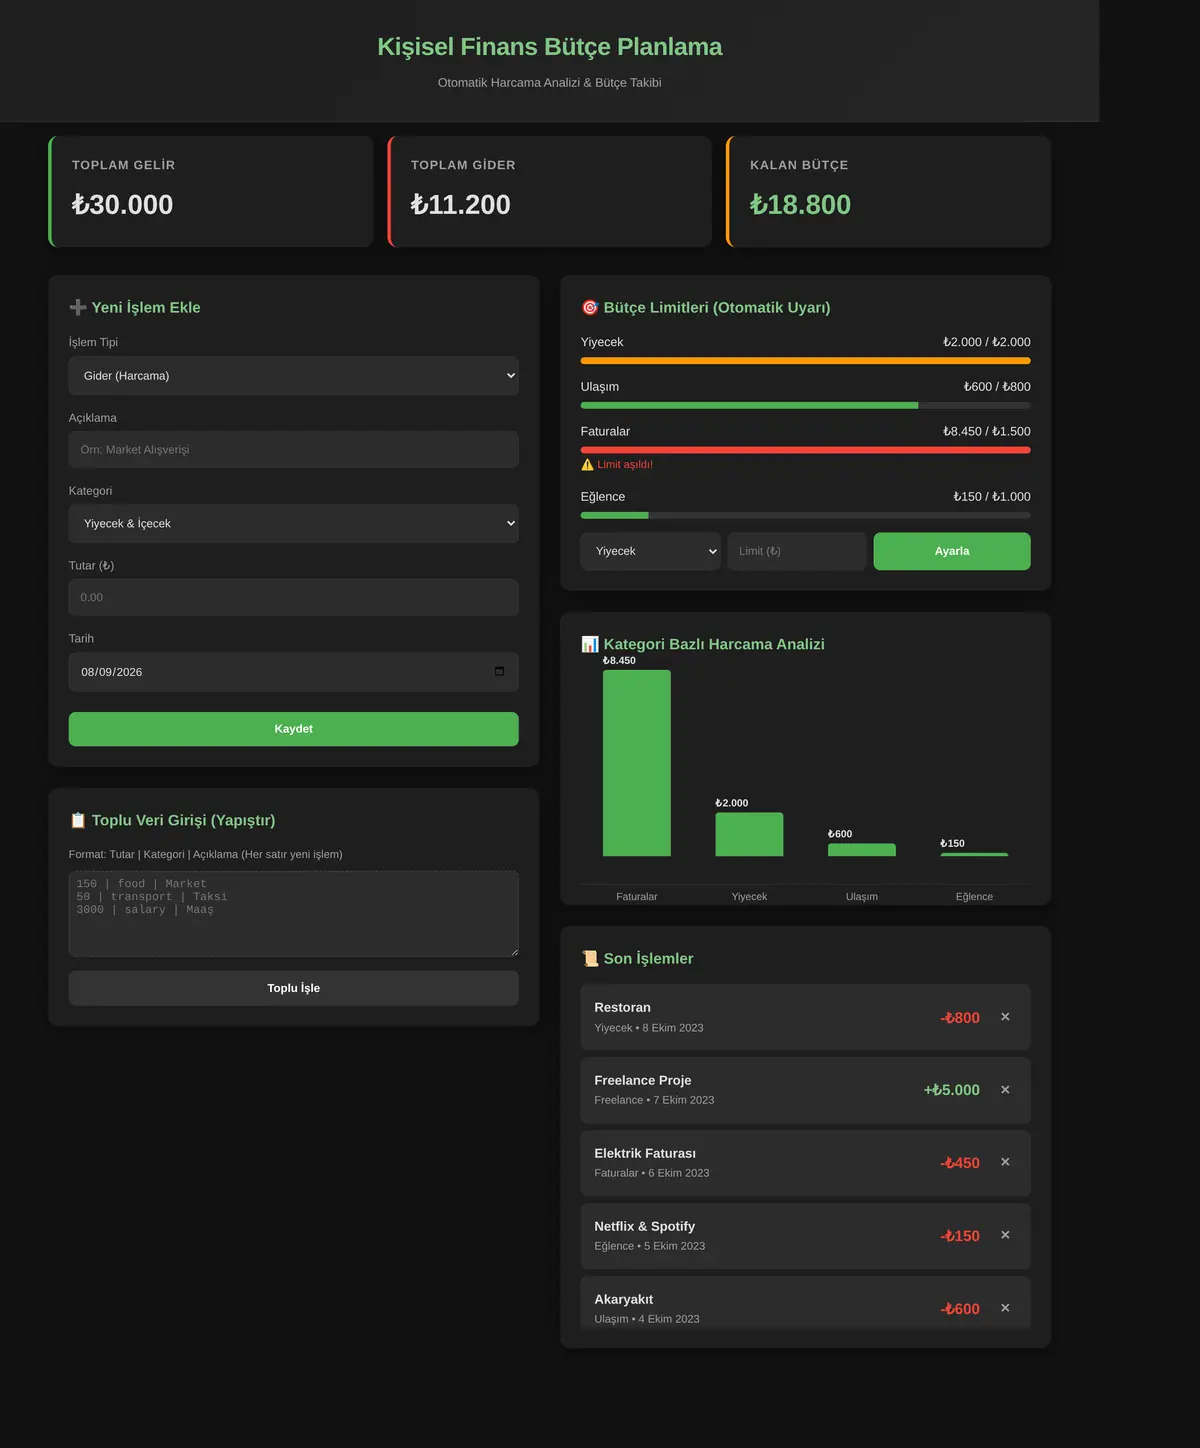Click the Ulaşım bar in the chart
Viewport: 1200px width, 1448px height.
862,850
